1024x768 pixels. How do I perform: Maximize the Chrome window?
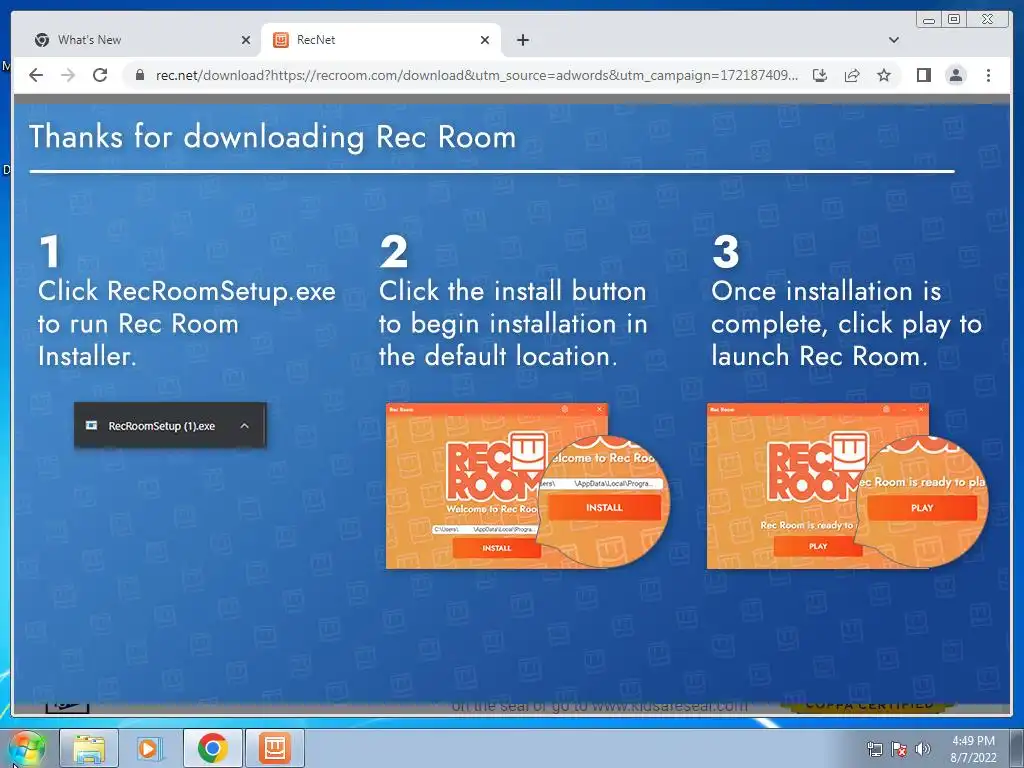click(x=953, y=20)
